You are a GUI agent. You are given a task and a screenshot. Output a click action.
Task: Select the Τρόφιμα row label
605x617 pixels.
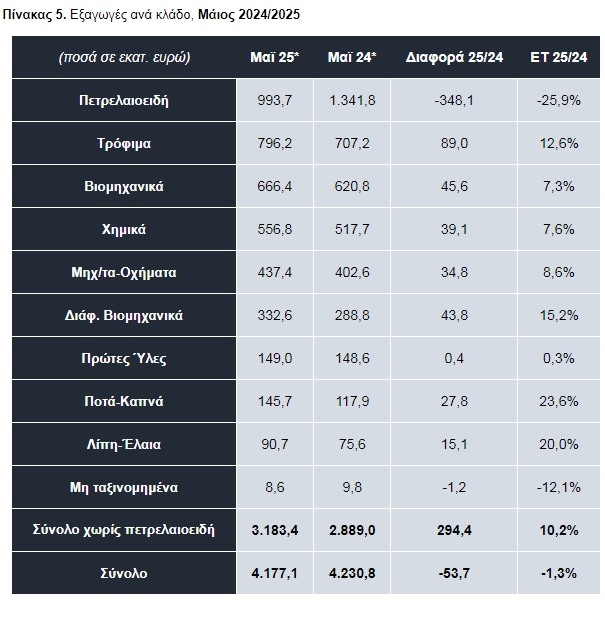[124, 143]
